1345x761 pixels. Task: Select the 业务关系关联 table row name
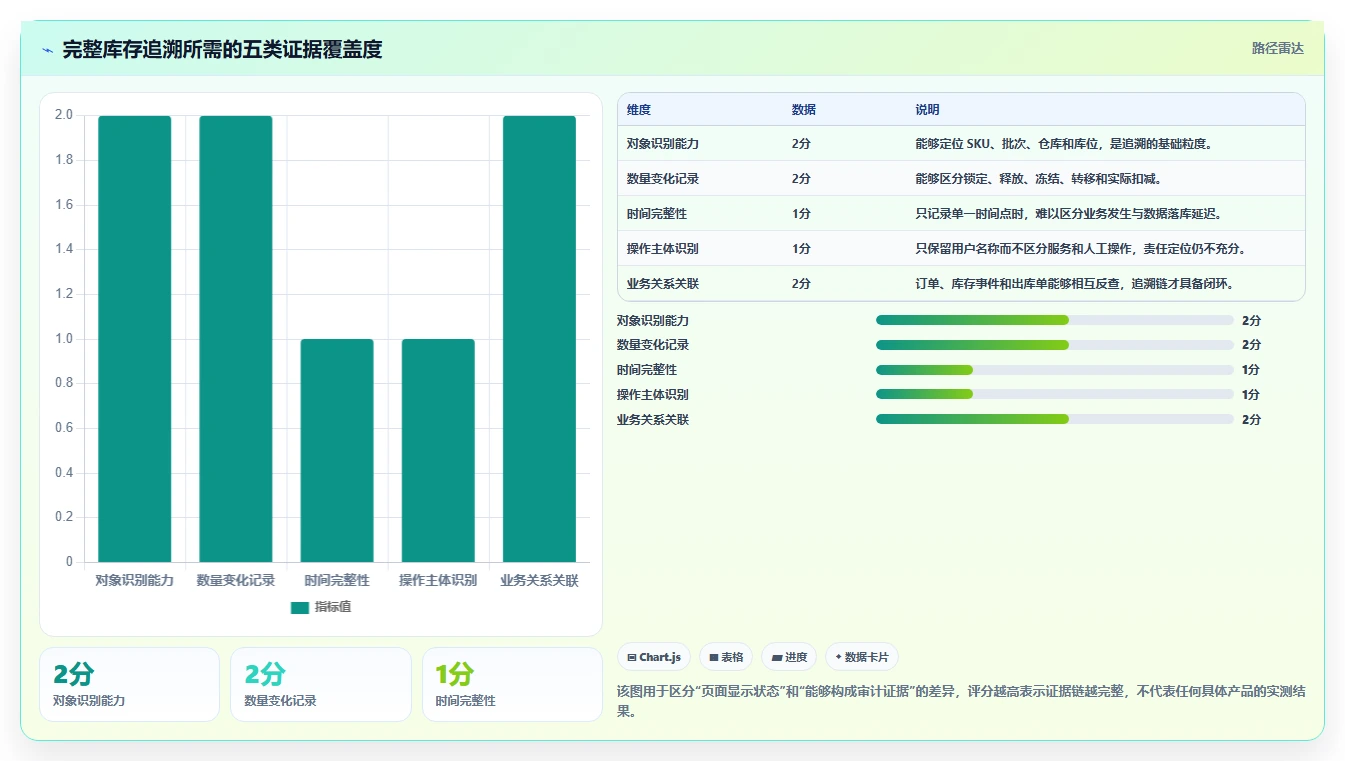point(663,284)
